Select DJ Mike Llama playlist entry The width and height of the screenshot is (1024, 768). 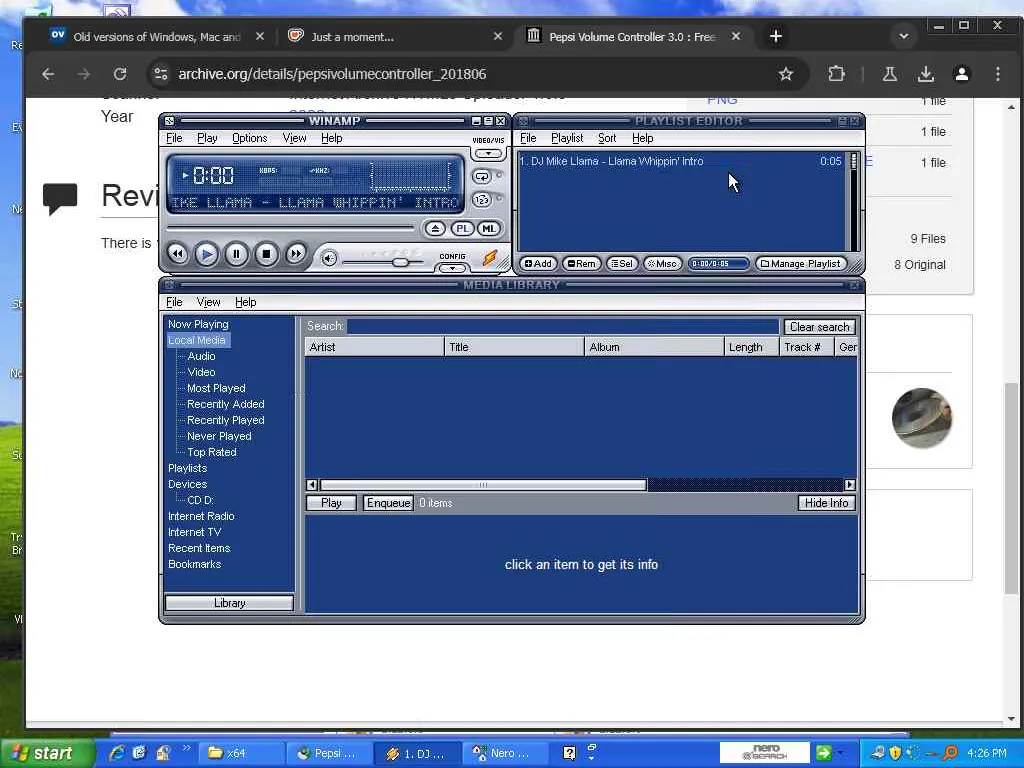point(680,161)
